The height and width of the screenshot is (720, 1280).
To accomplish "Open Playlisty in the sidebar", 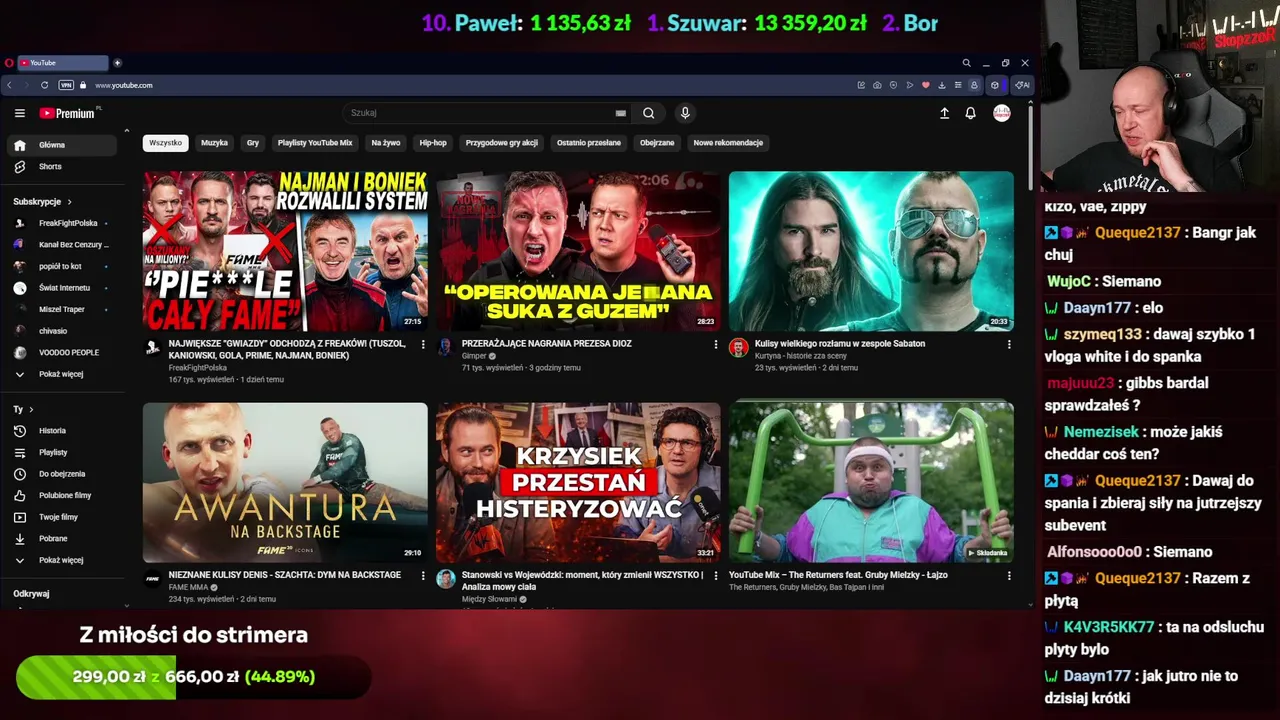I will tap(64, 452).
